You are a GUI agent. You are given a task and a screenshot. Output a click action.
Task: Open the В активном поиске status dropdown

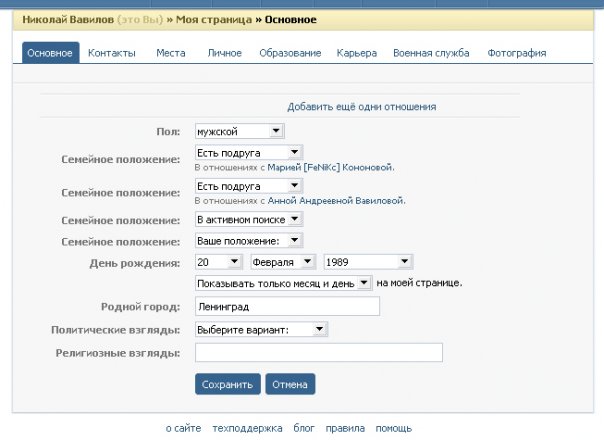click(248, 219)
